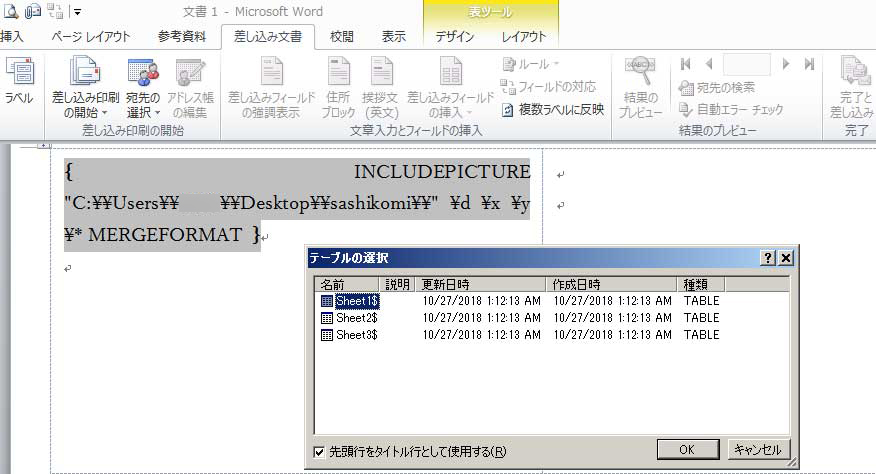Click Update Labels (複数ラベルに反映) icon
The image size is (876, 474).
[x=509, y=110]
